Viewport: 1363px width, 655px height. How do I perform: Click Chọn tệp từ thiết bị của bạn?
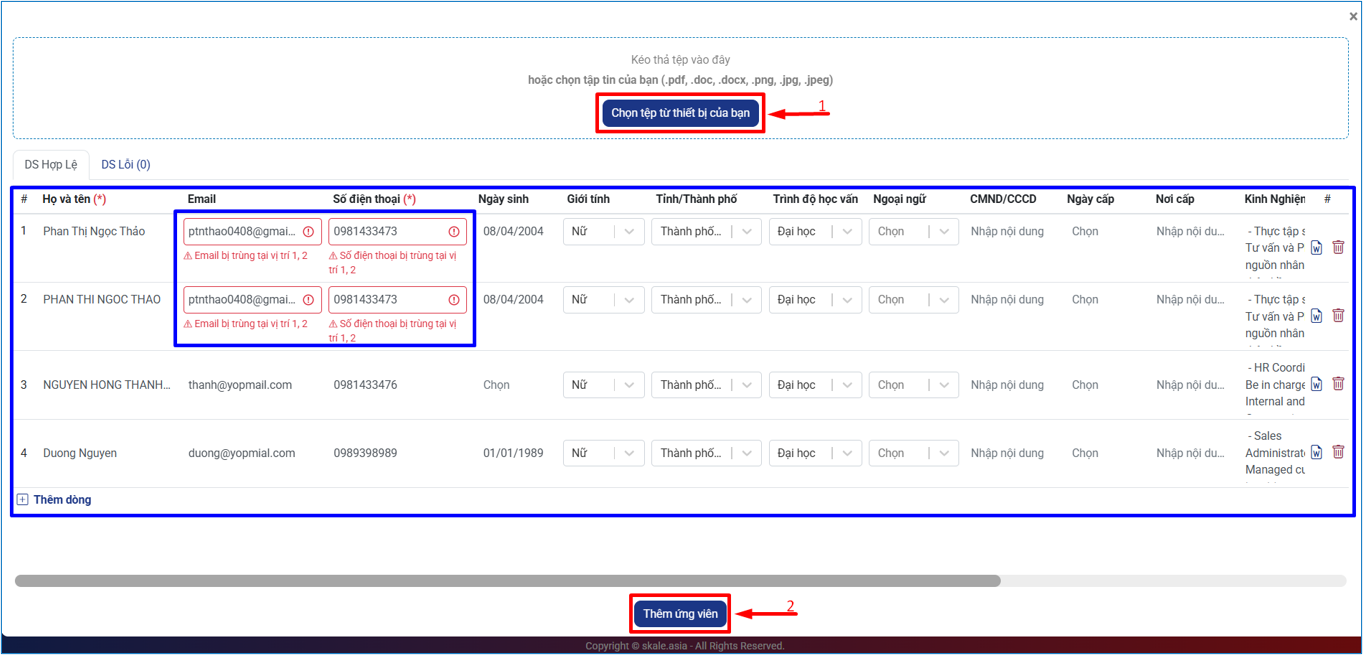pyautogui.click(x=680, y=113)
